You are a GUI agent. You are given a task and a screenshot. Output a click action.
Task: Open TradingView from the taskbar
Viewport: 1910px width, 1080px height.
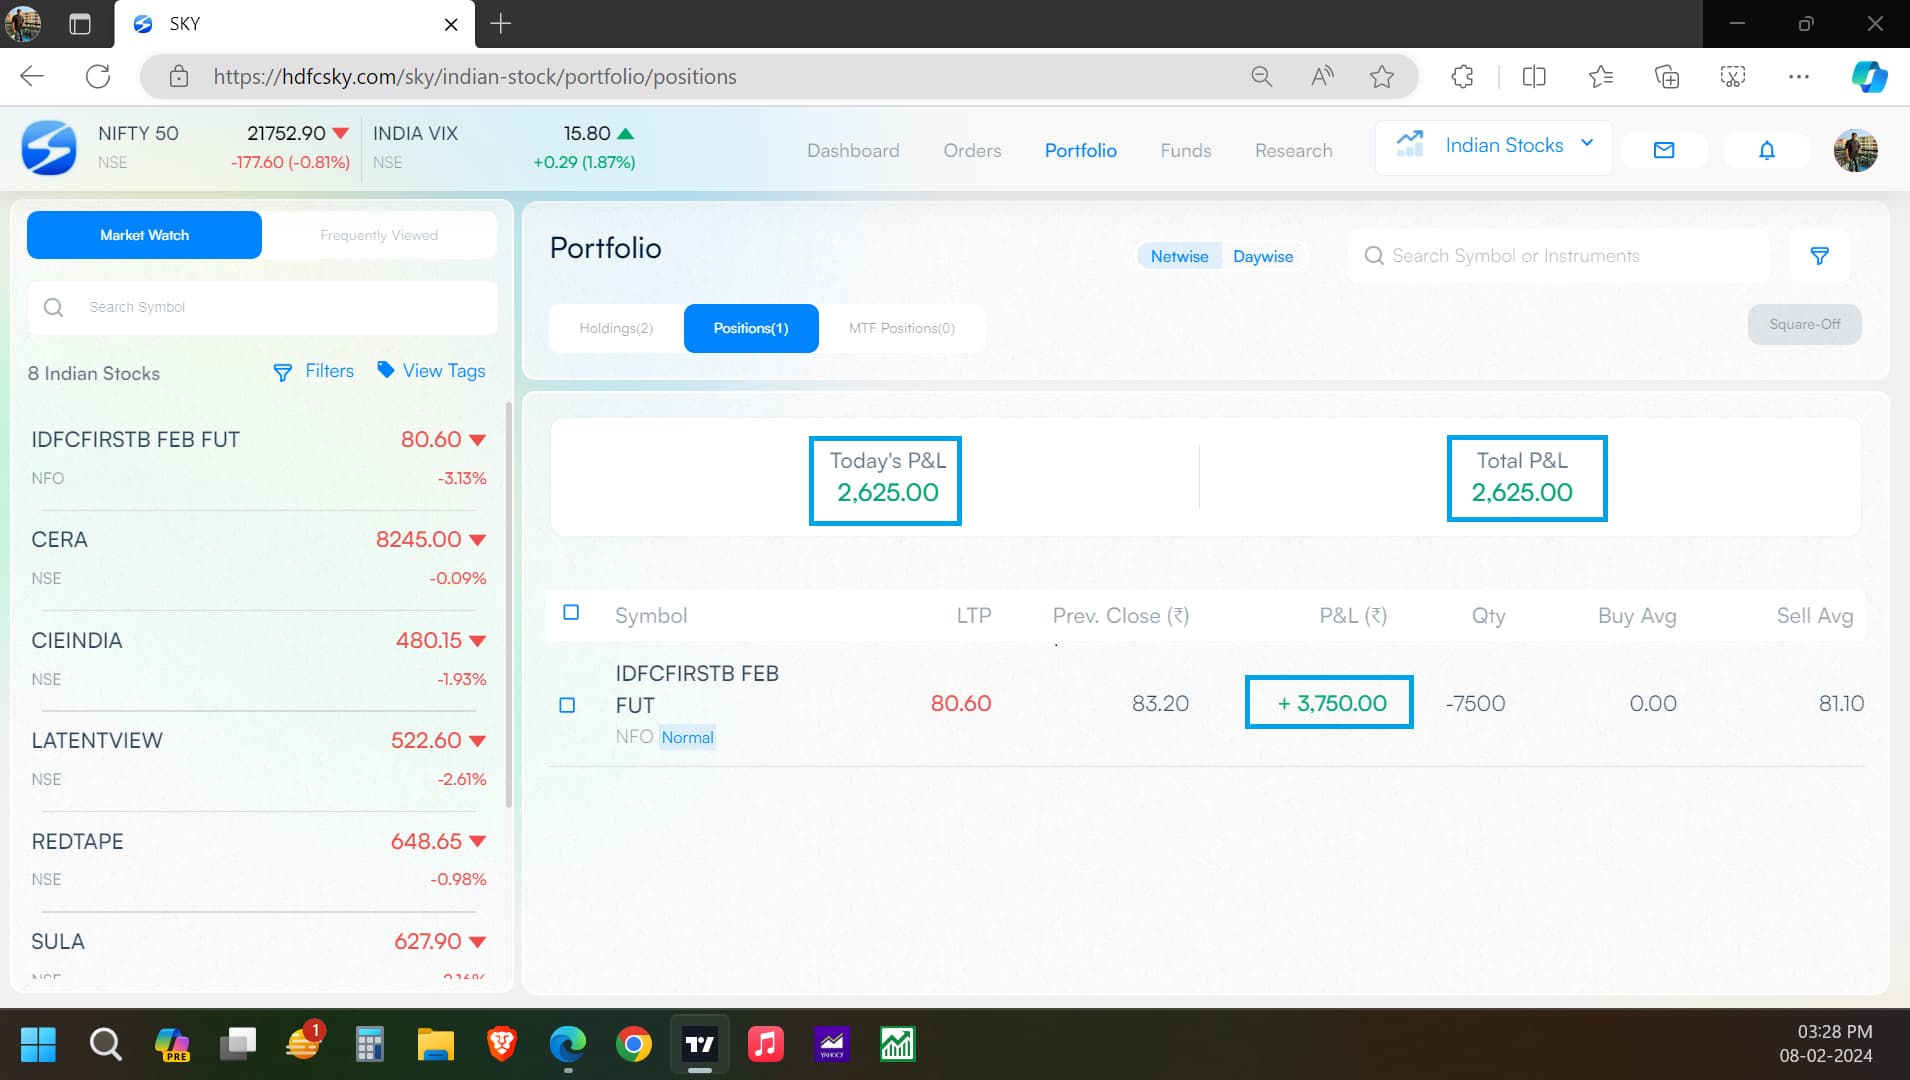pyautogui.click(x=699, y=1045)
